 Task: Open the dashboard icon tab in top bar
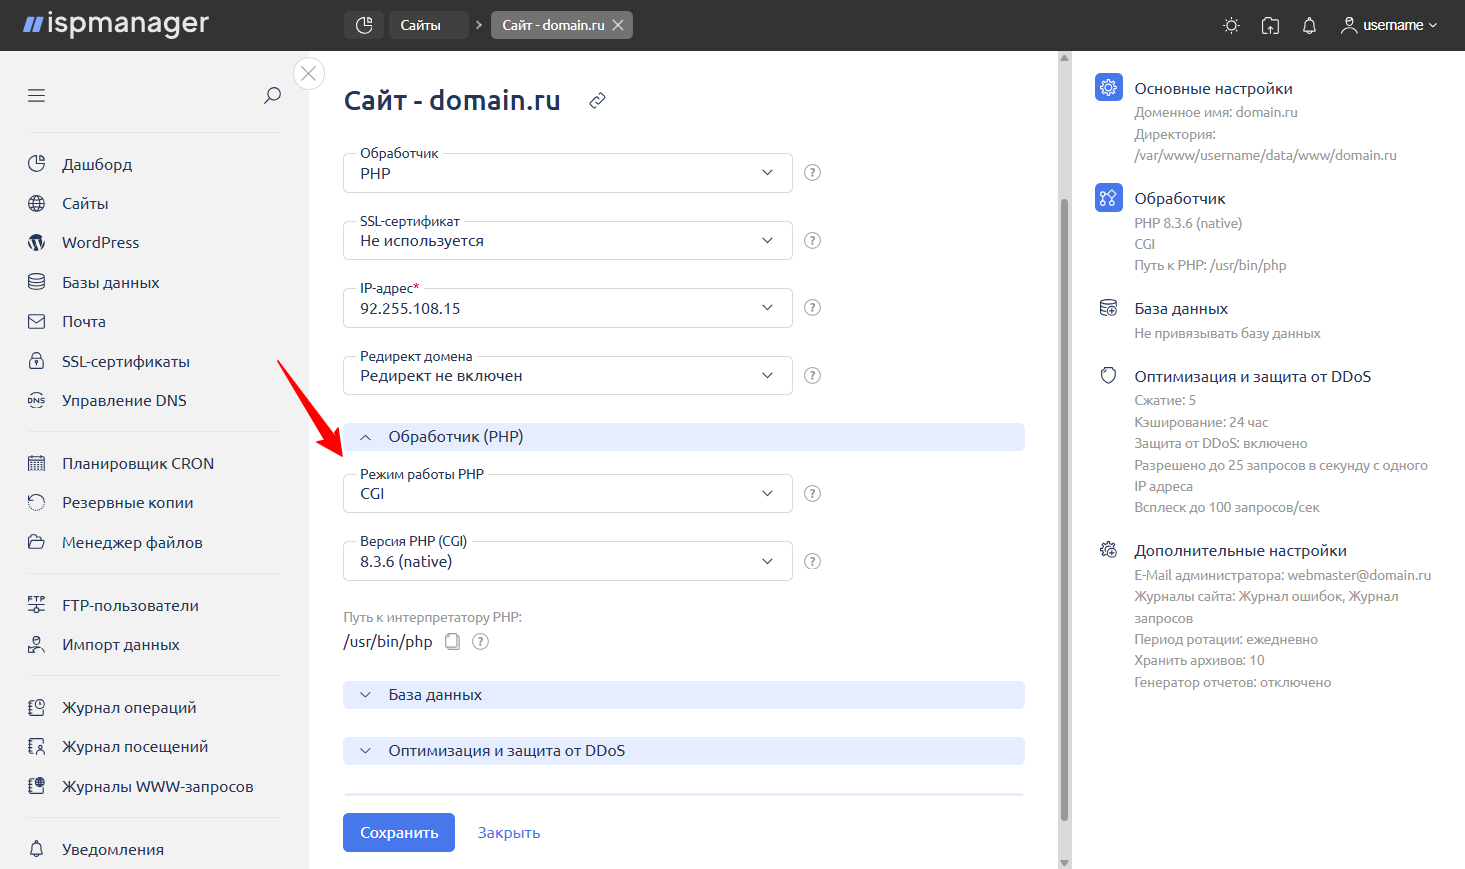click(x=364, y=25)
